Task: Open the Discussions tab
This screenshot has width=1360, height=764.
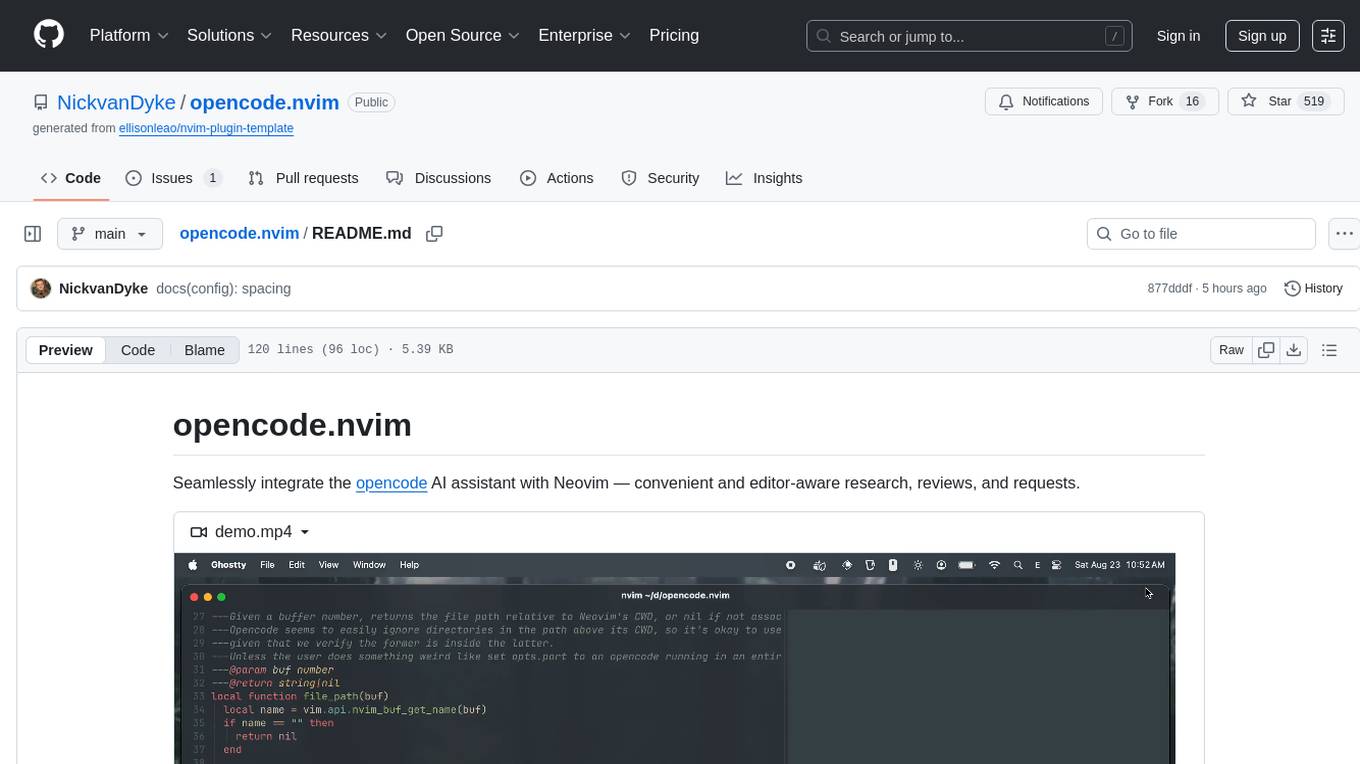Action: pyautogui.click(x=439, y=178)
